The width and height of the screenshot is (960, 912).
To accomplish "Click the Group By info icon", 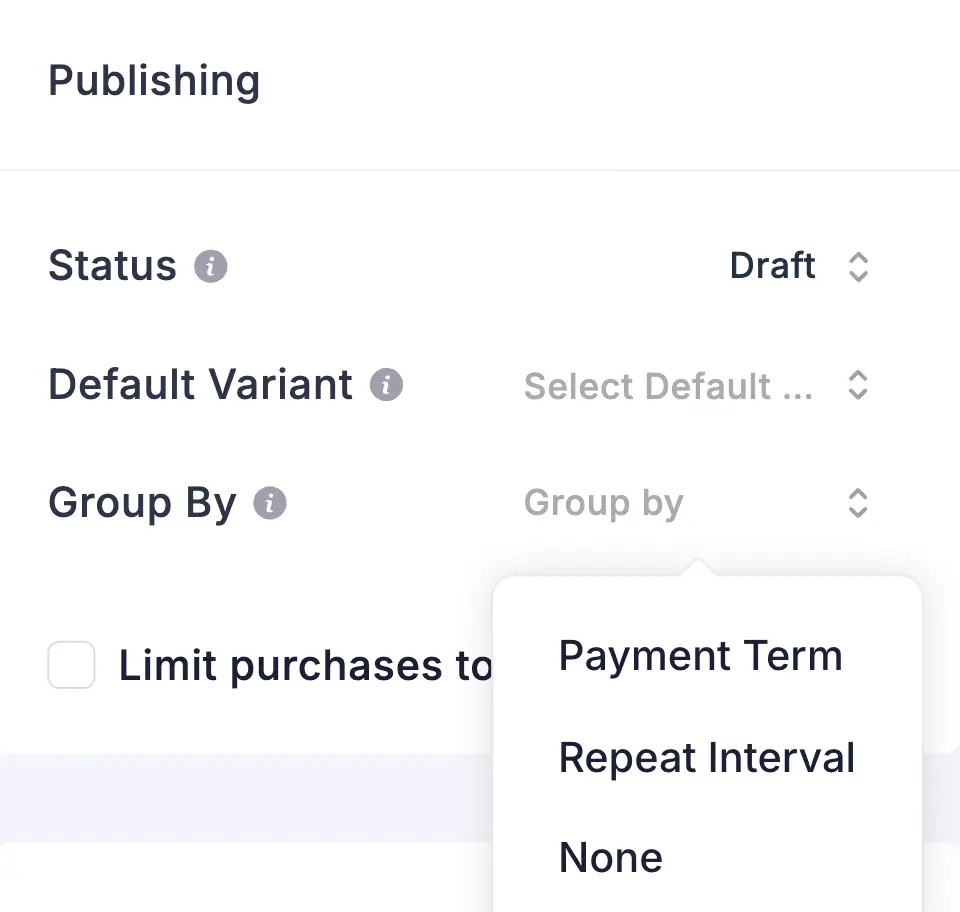I will pos(270,503).
